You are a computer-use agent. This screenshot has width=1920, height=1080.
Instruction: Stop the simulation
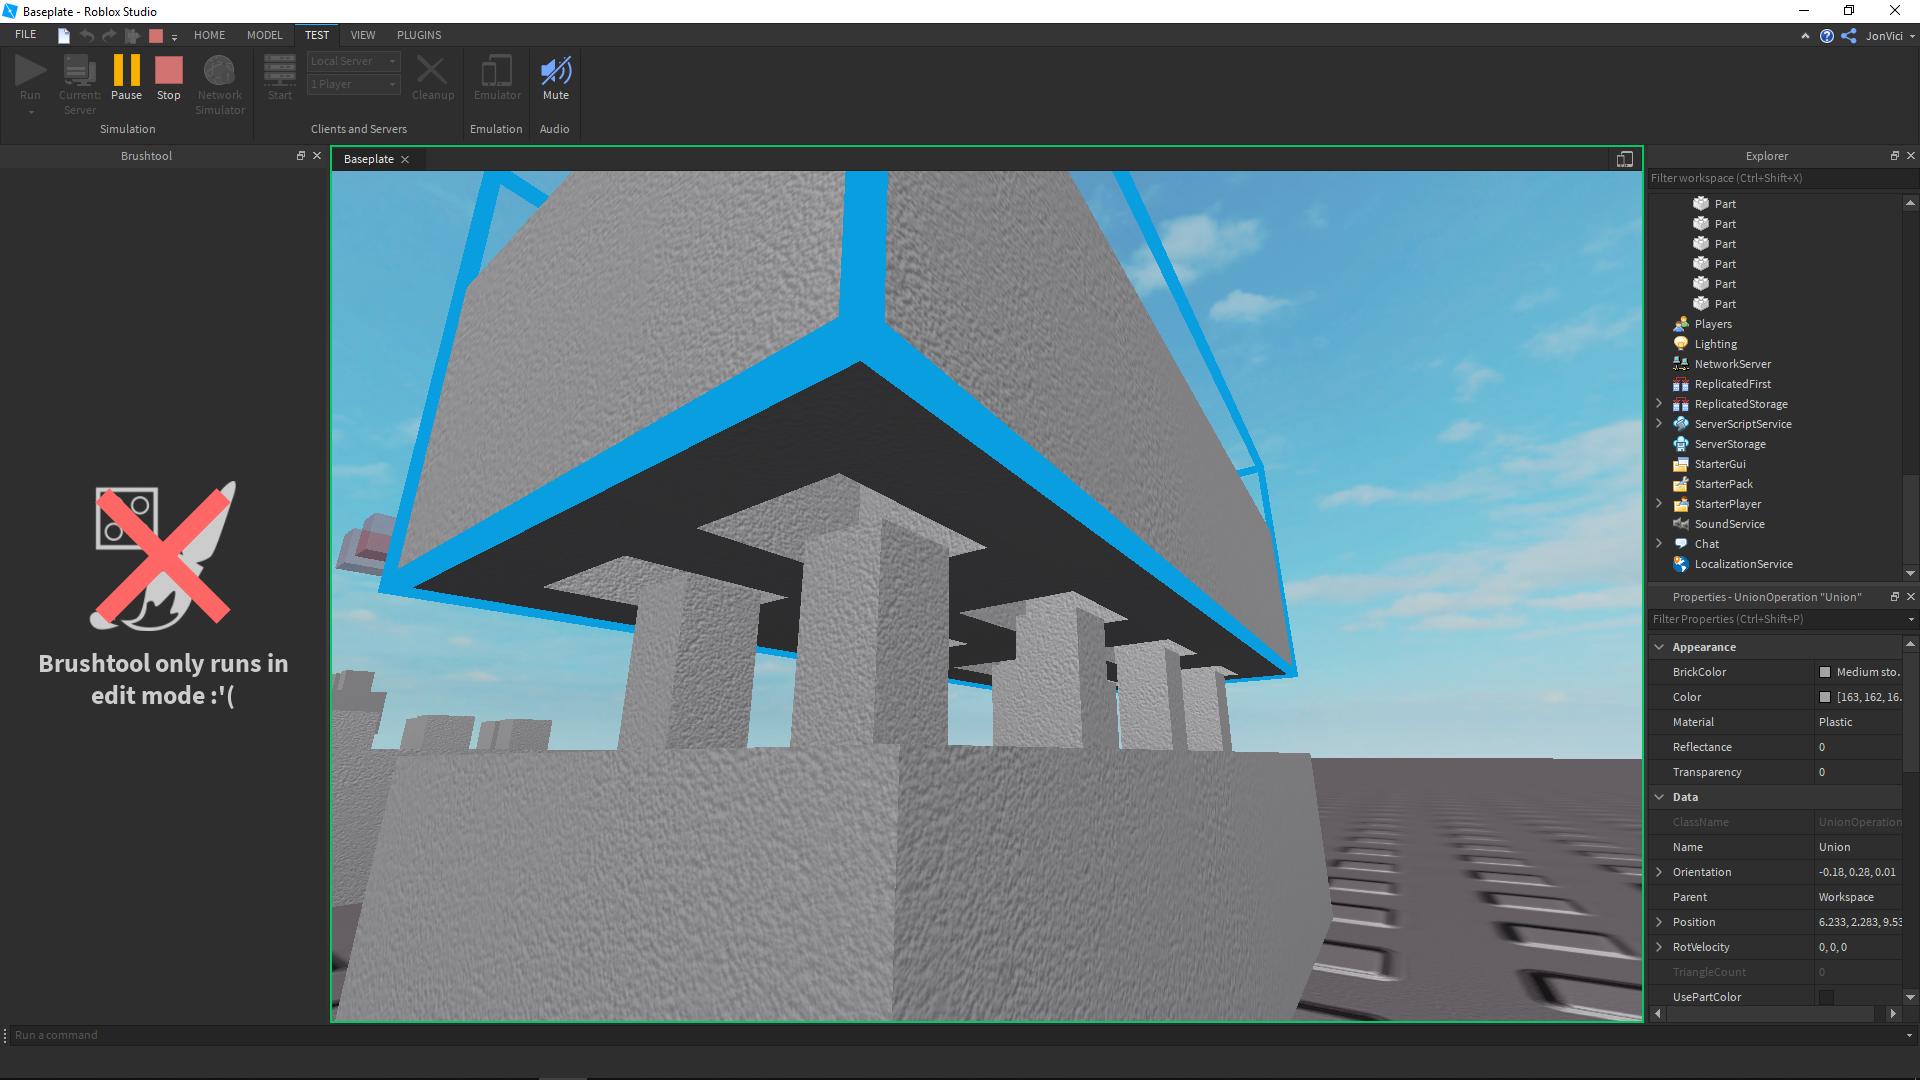[169, 78]
